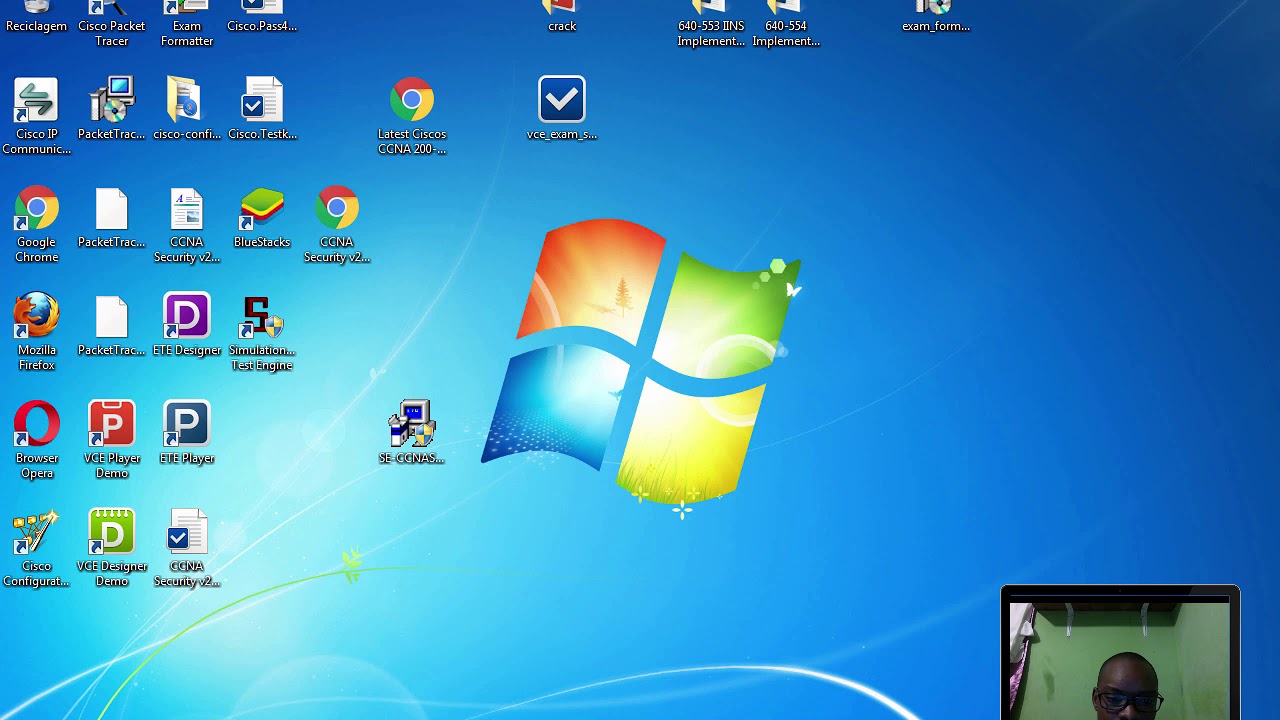This screenshot has height=720, width=1280.
Task: Open the CCNA Security v2 document beside BlueStacks
Action: click(187, 224)
